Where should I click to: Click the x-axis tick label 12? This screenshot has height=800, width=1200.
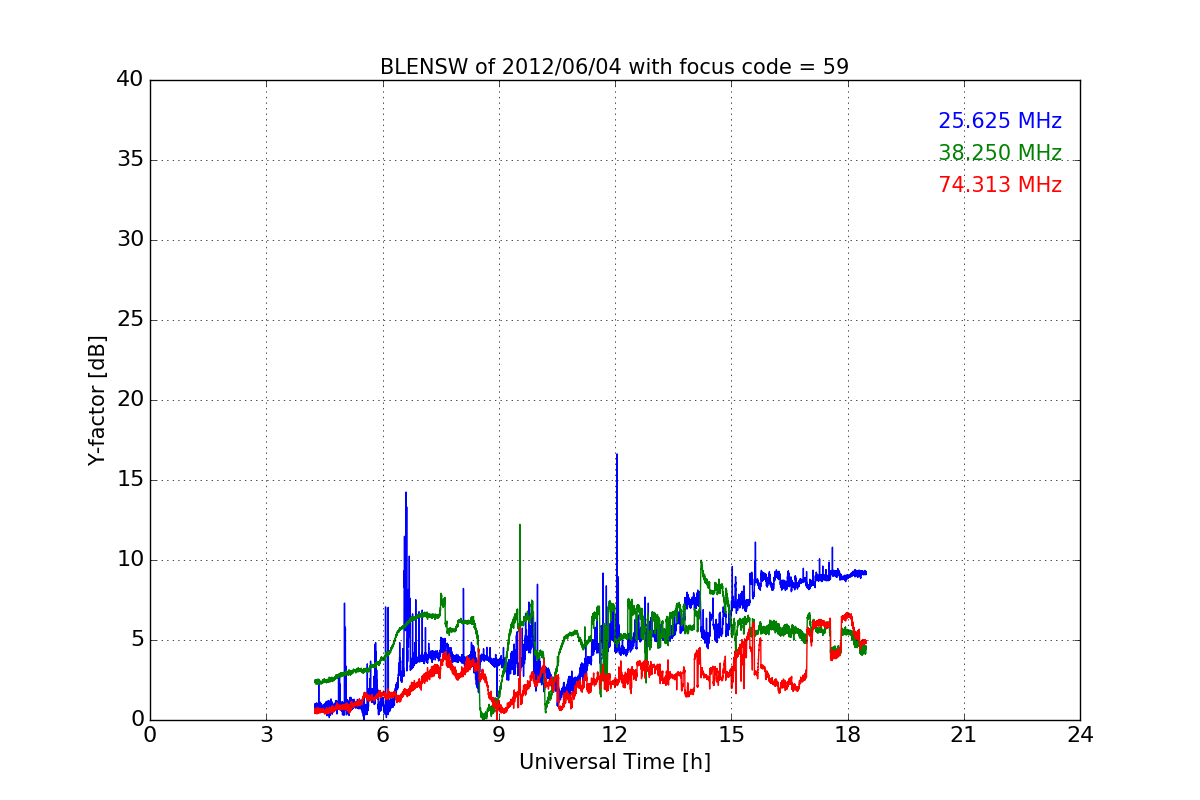(x=615, y=735)
